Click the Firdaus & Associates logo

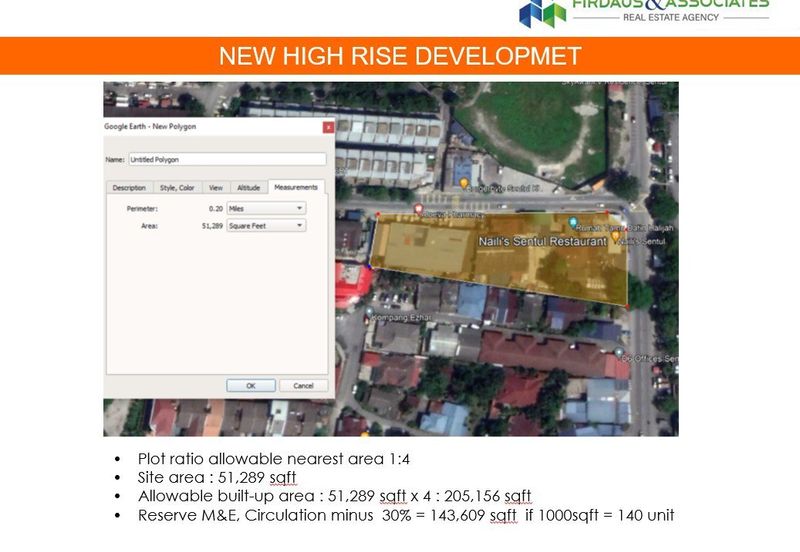tap(543, 13)
